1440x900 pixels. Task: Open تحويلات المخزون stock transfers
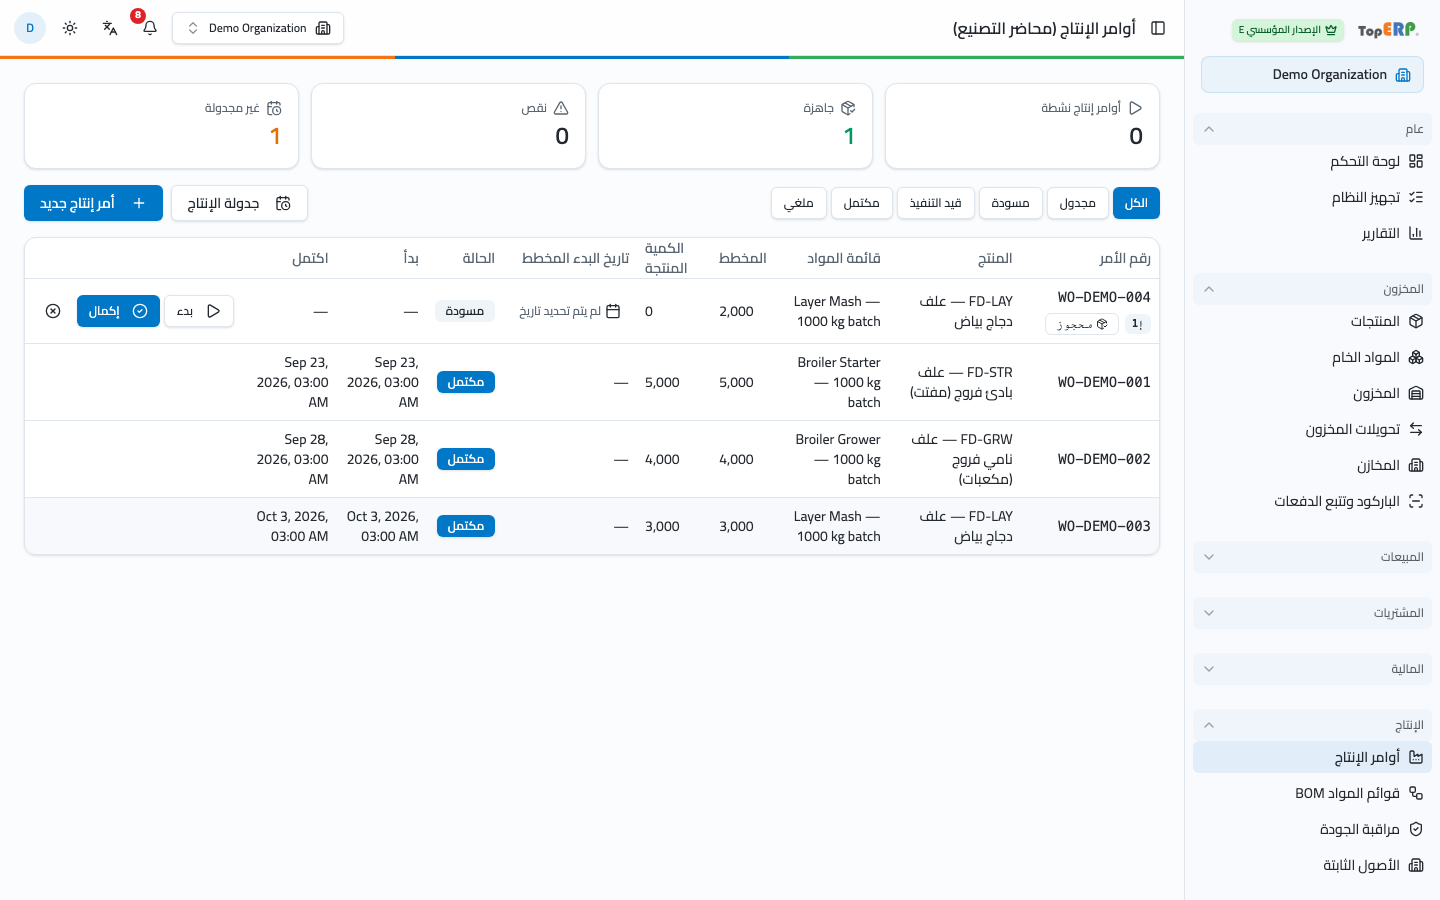[1312, 429]
